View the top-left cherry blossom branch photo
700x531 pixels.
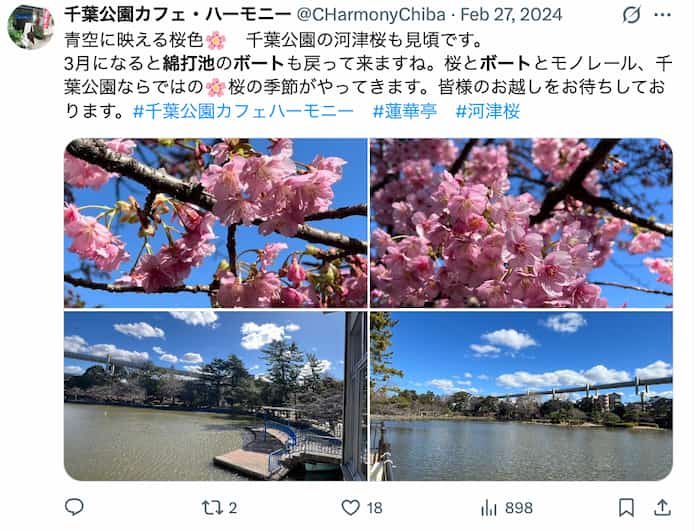(216, 223)
